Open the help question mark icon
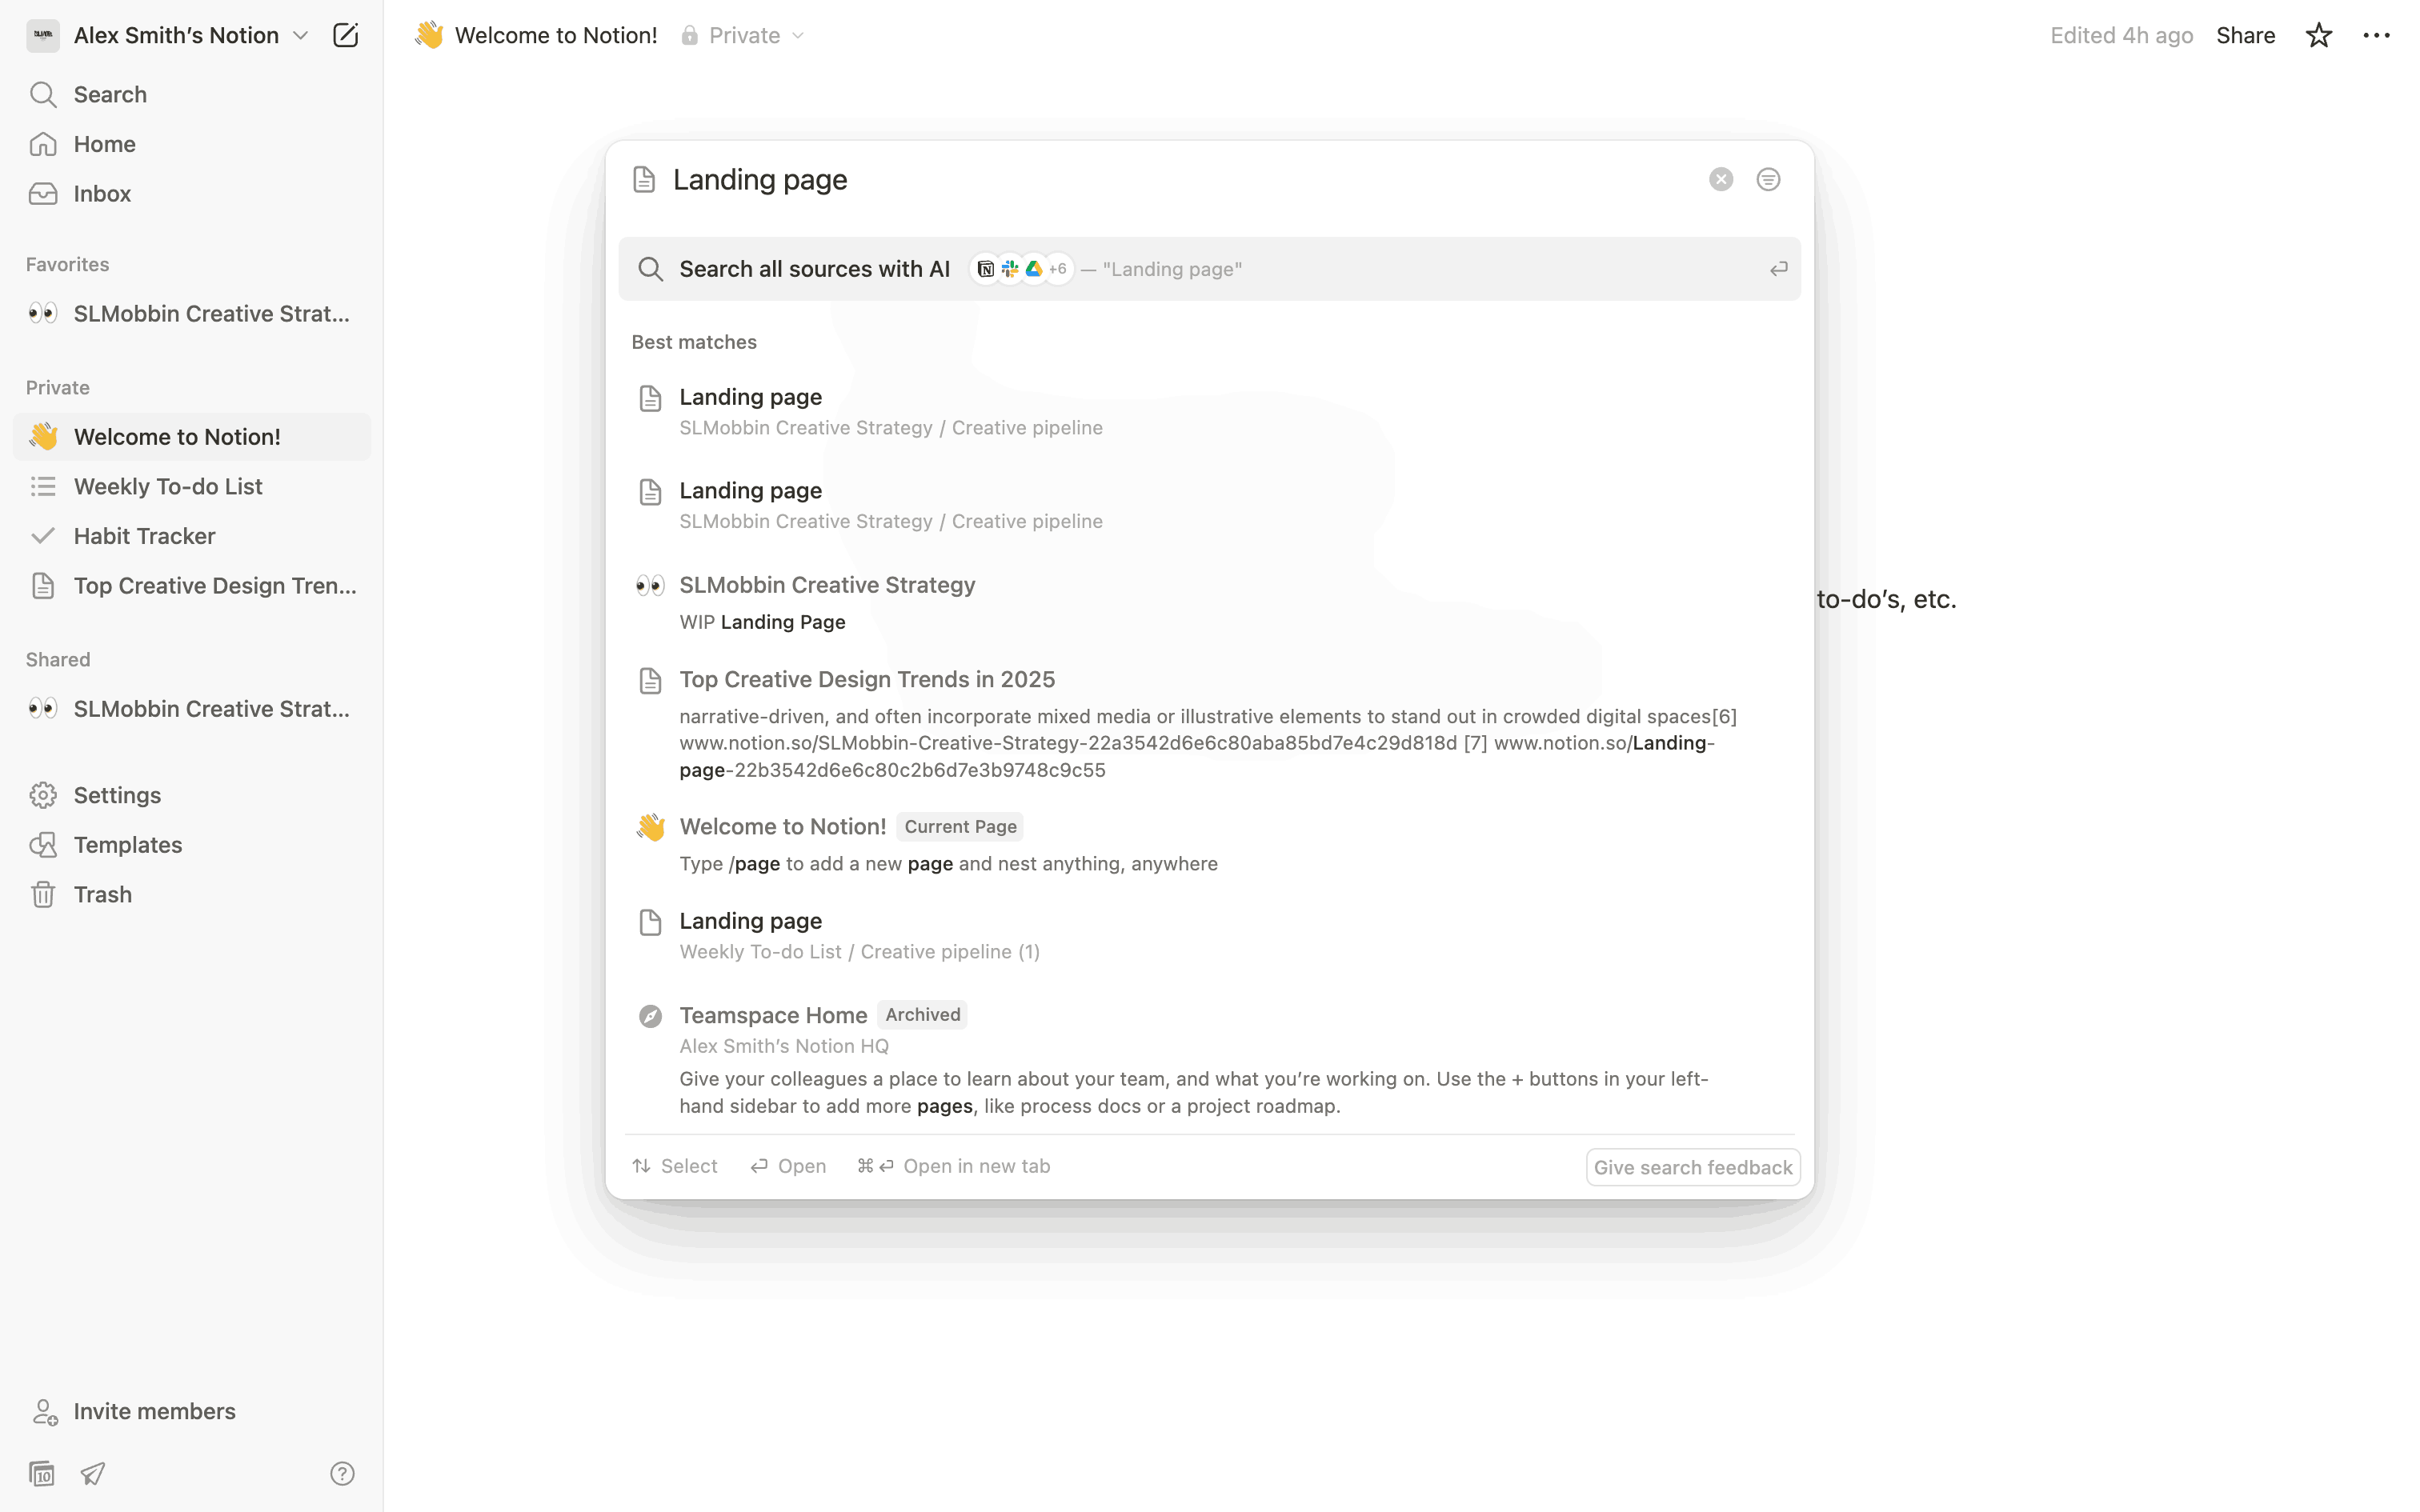Image resolution: width=2420 pixels, height=1512 pixels. [x=342, y=1473]
